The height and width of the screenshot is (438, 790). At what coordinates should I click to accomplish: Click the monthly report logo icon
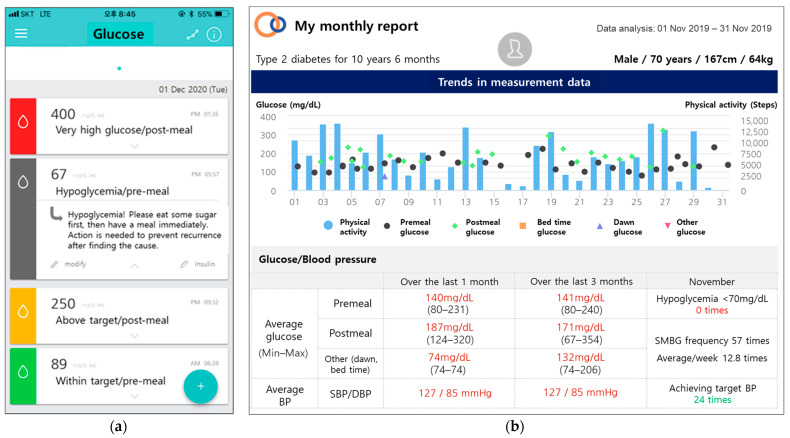point(270,26)
